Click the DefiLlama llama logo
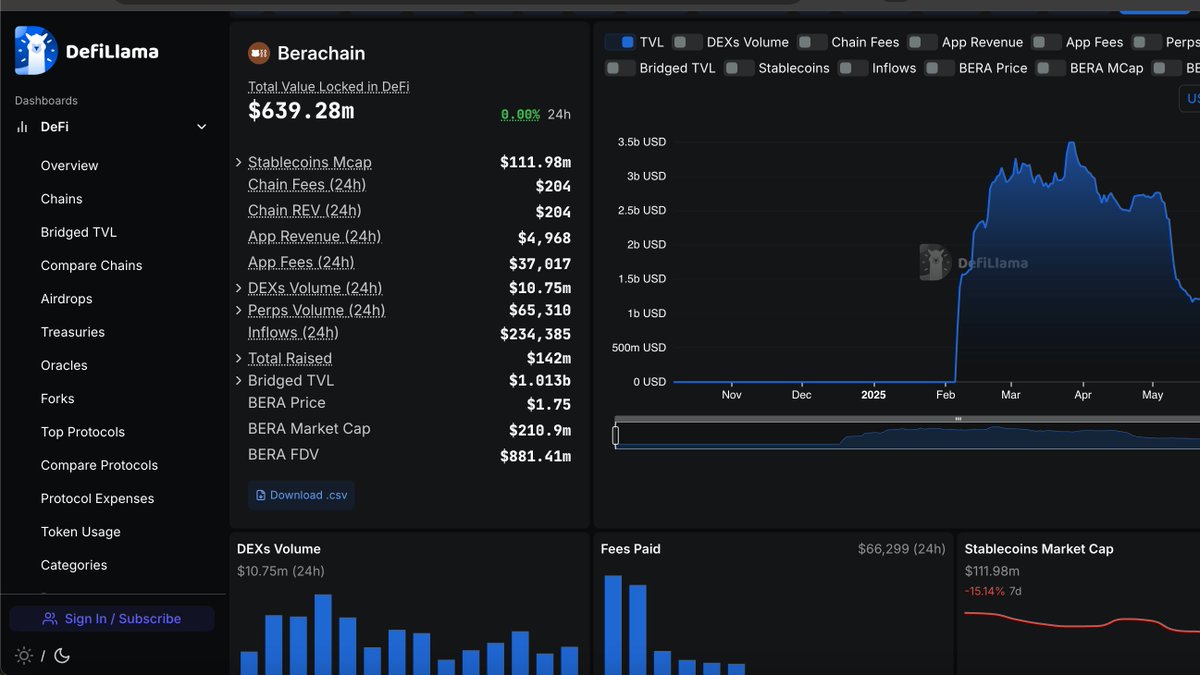This screenshot has width=1200, height=675. [36, 50]
